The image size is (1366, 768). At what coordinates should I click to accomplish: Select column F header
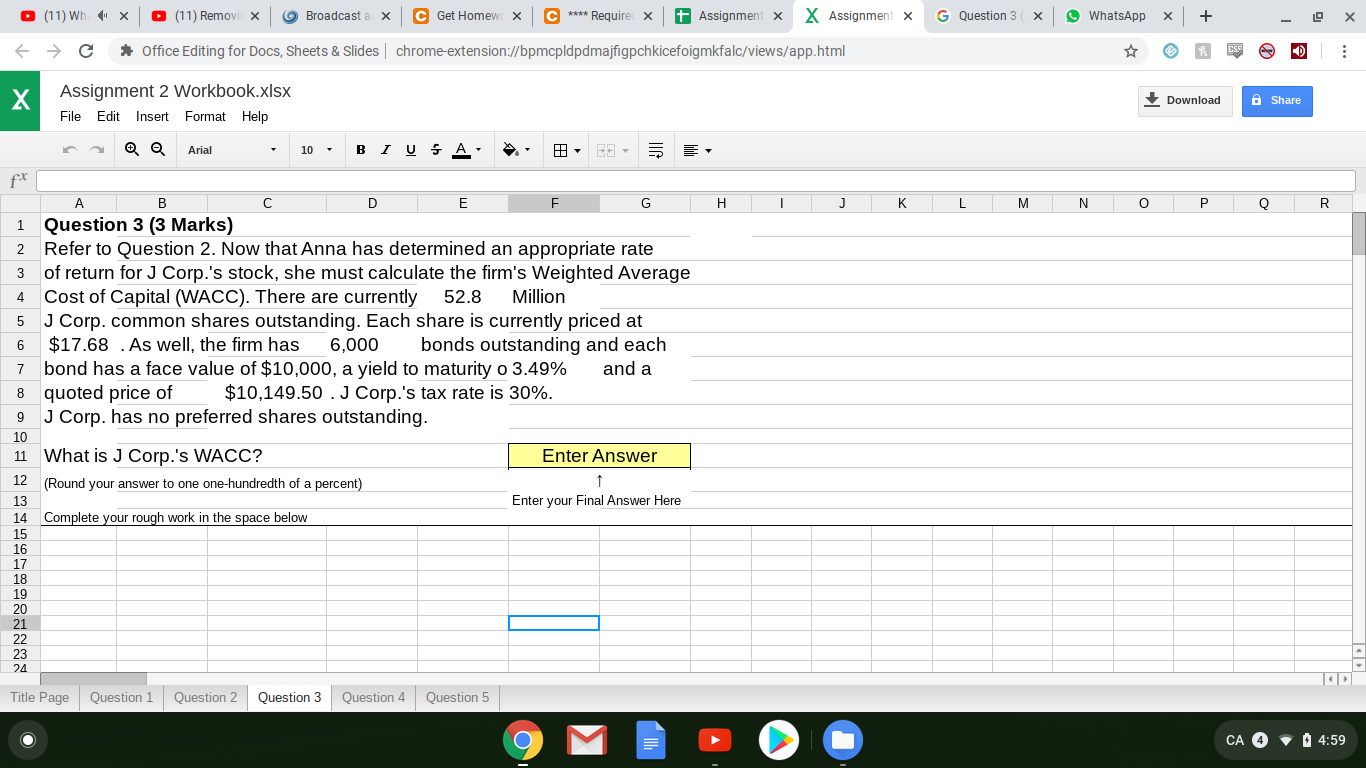click(554, 203)
